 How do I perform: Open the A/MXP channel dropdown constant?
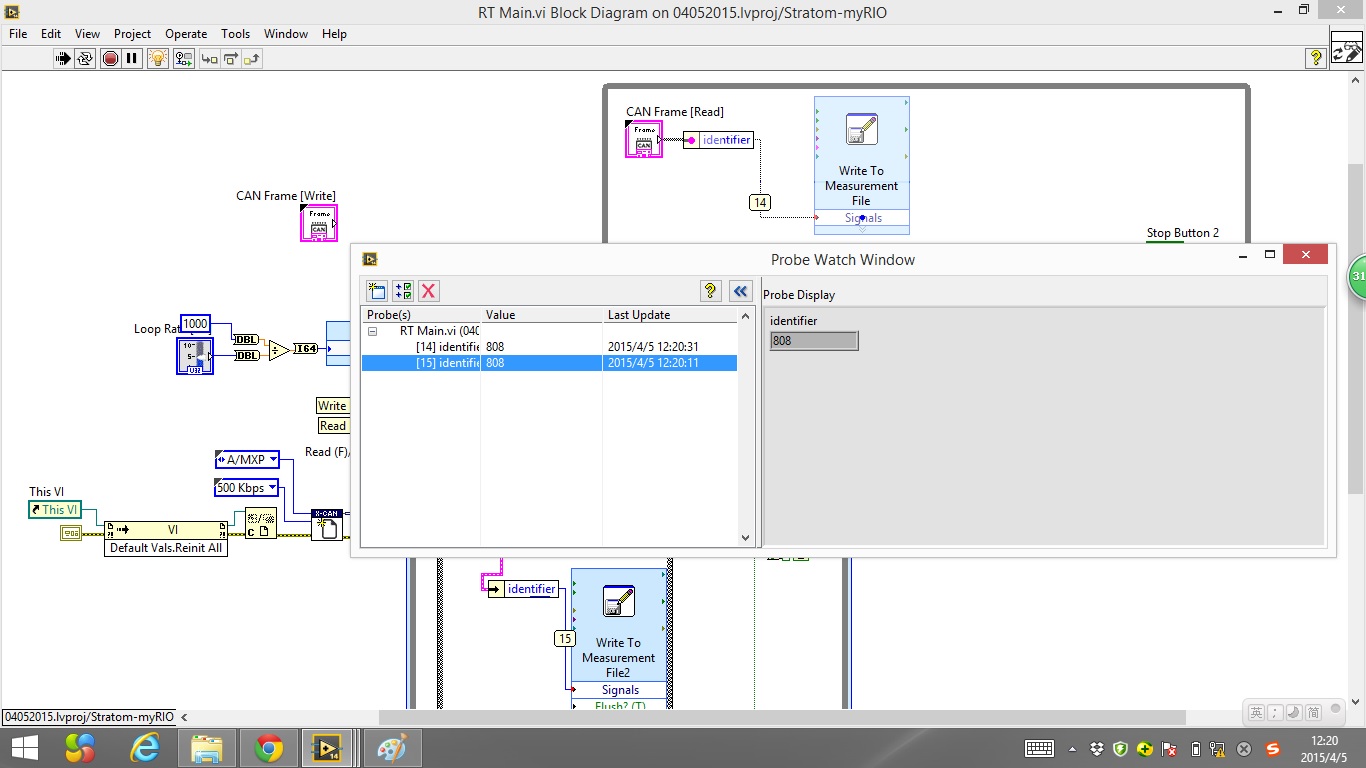[x=247, y=460]
